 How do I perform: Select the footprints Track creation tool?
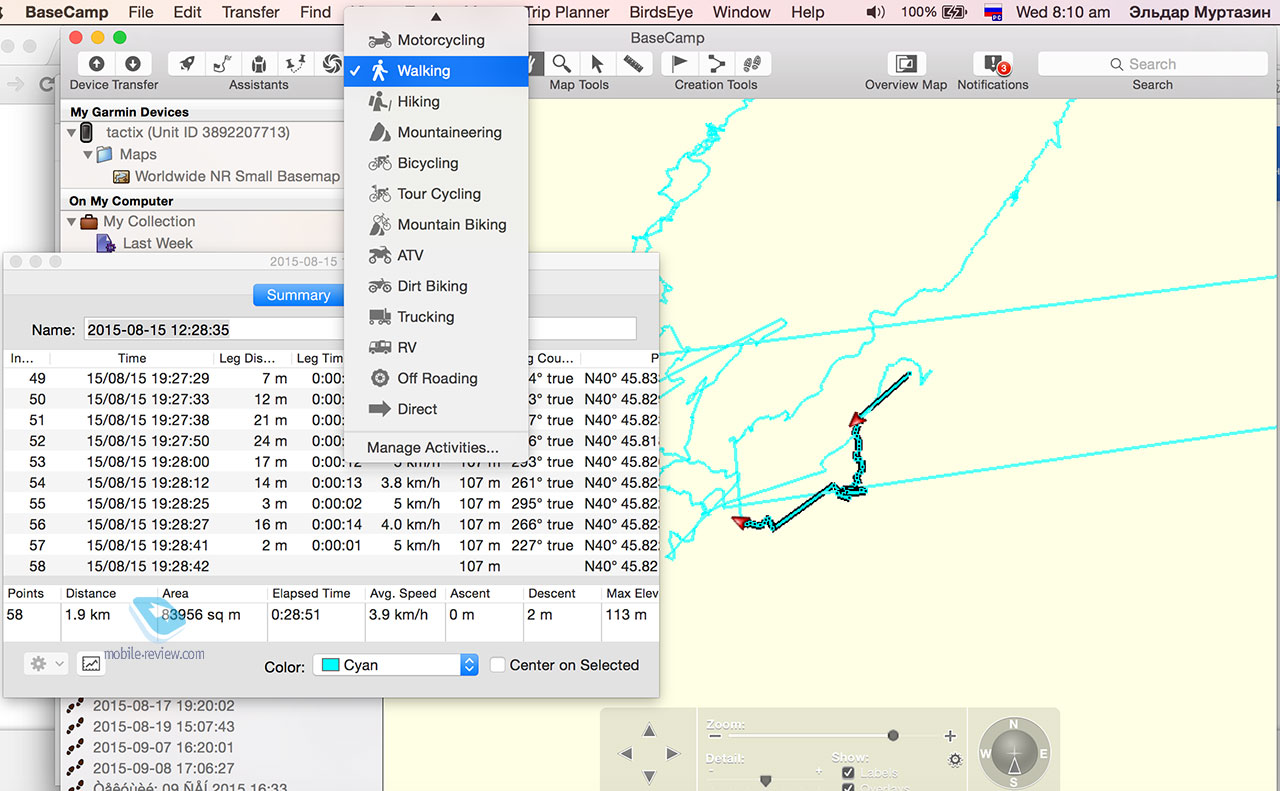pyautogui.click(x=752, y=63)
